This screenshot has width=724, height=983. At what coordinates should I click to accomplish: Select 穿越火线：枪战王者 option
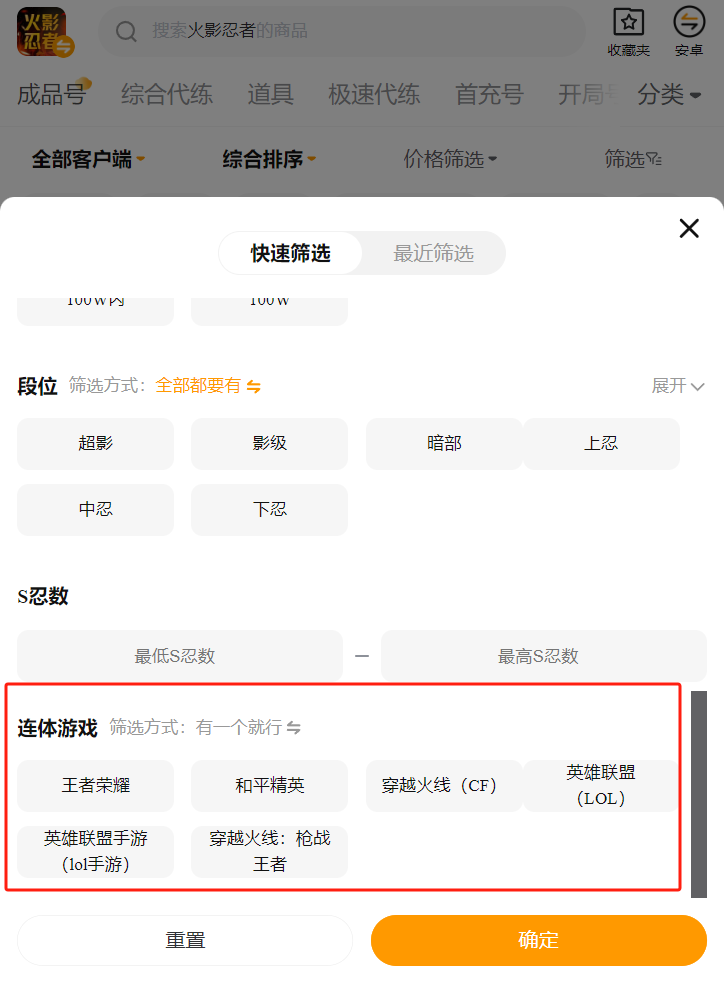pos(270,851)
